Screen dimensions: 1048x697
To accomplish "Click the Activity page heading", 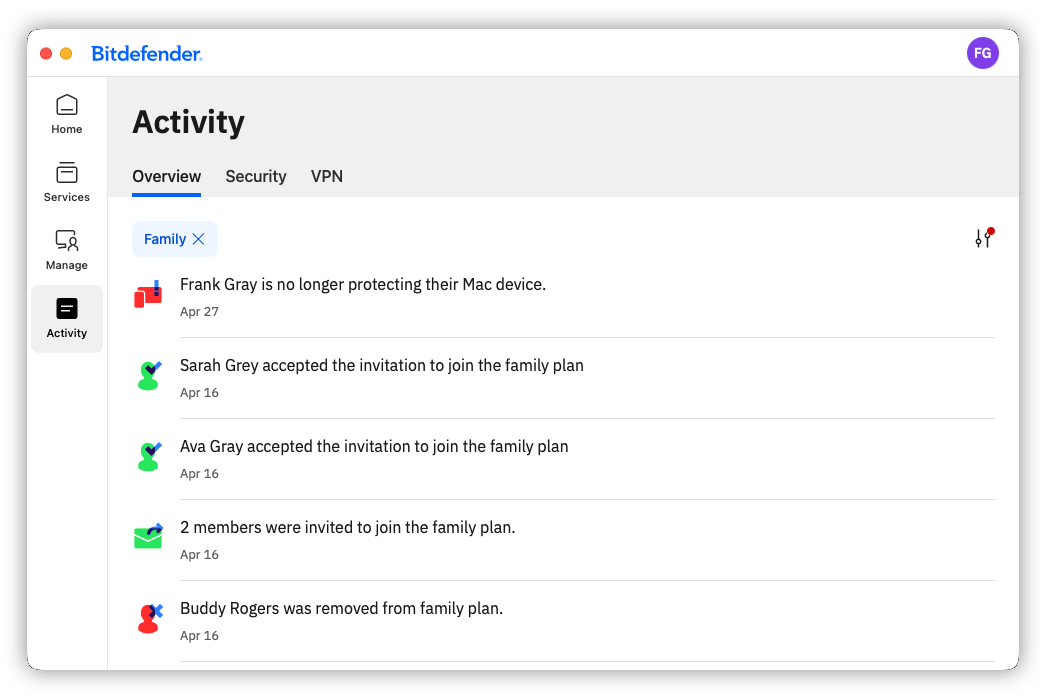I will [188, 122].
